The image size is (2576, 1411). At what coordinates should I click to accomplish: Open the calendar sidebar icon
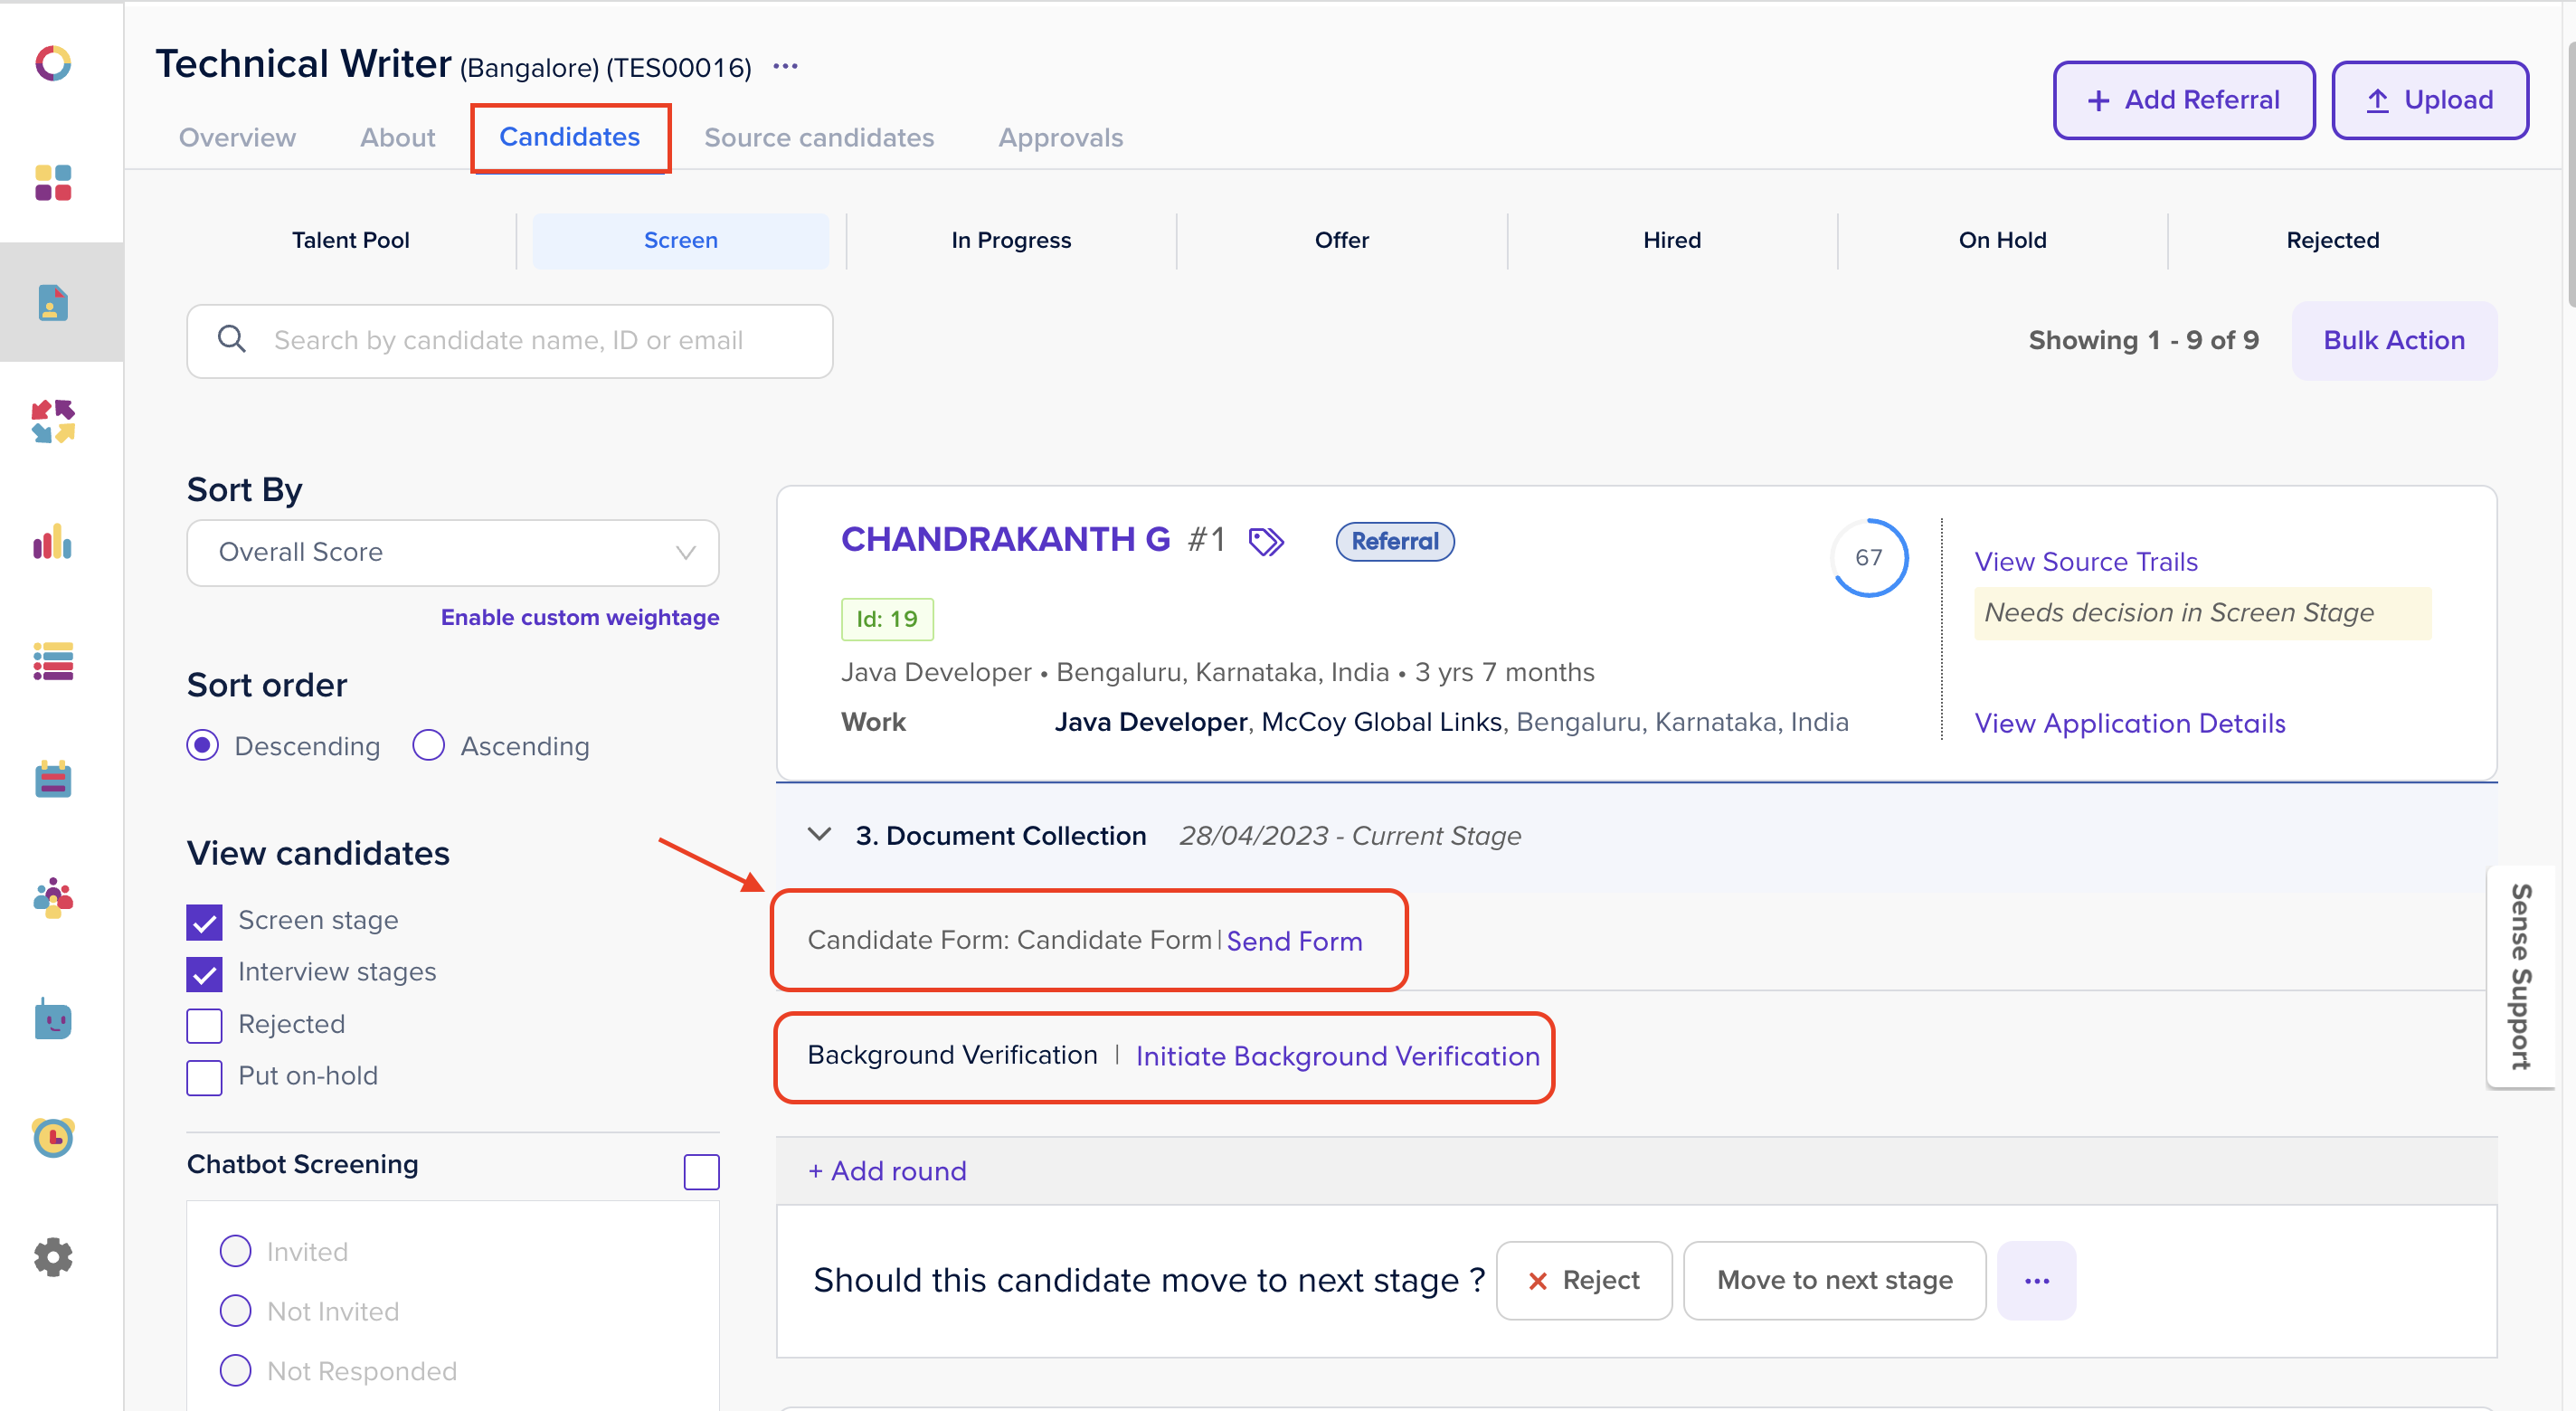click(53, 779)
